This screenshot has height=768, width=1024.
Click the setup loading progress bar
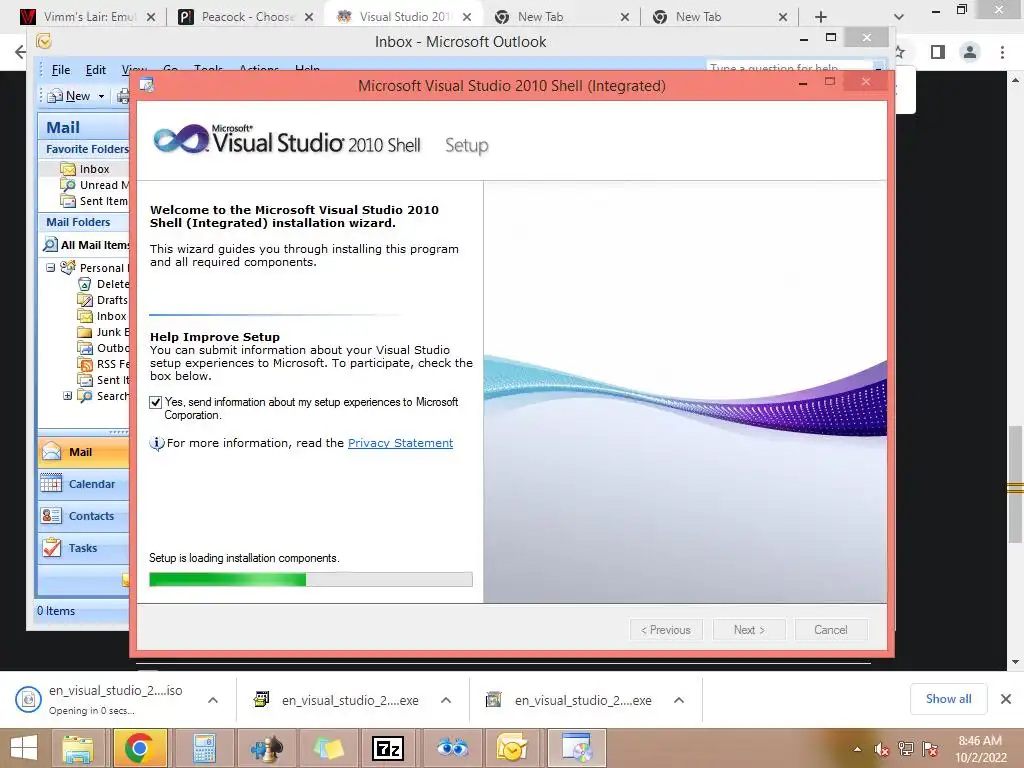tap(311, 579)
